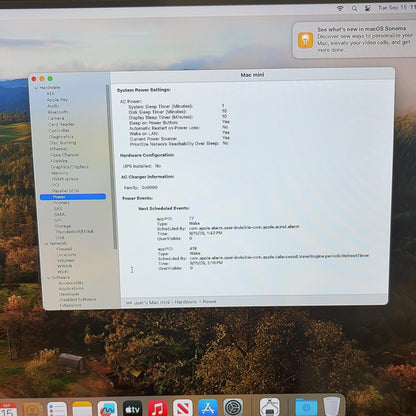
Task: Click the Wi-Fi menu bar icon
Action: pos(340,8)
